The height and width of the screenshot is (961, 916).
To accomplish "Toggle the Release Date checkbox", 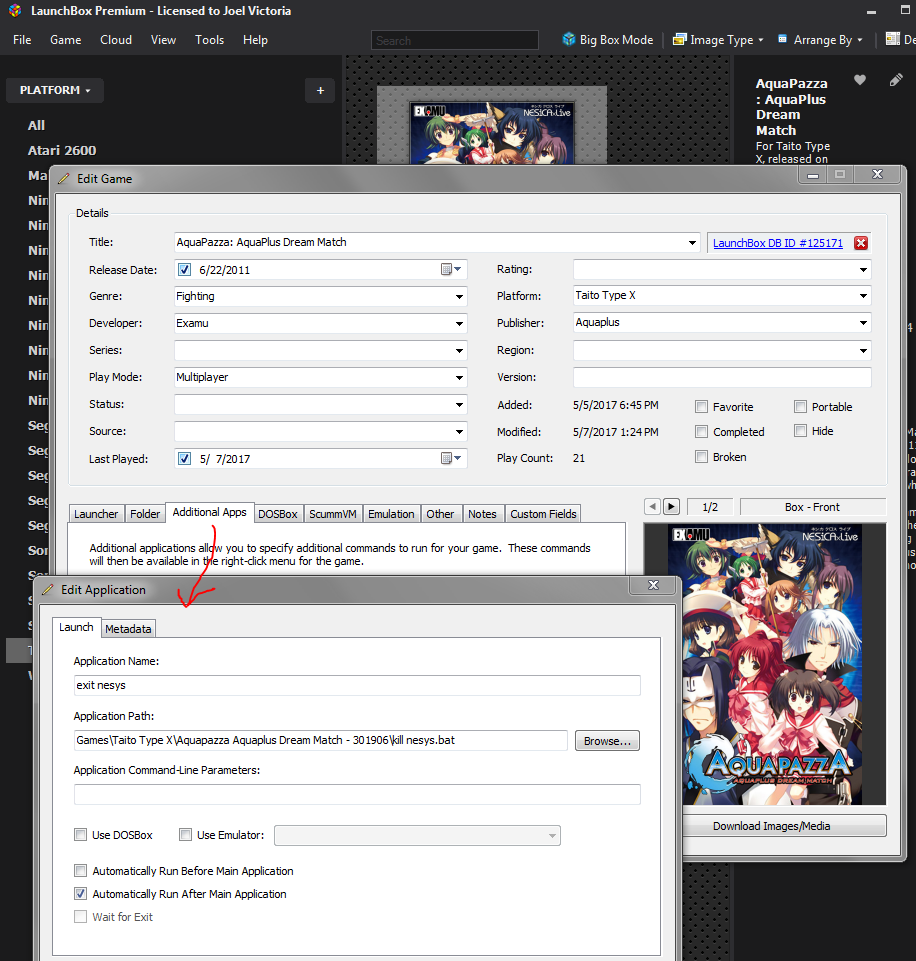I will (x=184, y=269).
